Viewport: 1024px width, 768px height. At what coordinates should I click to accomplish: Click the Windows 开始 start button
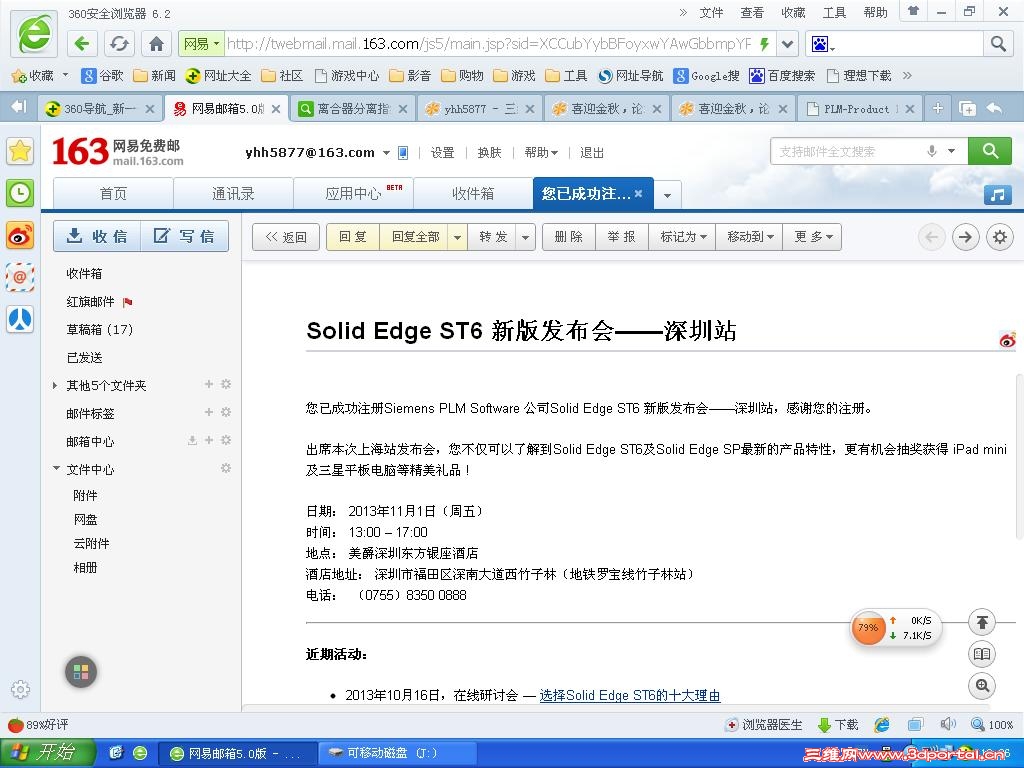pyautogui.click(x=47, y=752)
